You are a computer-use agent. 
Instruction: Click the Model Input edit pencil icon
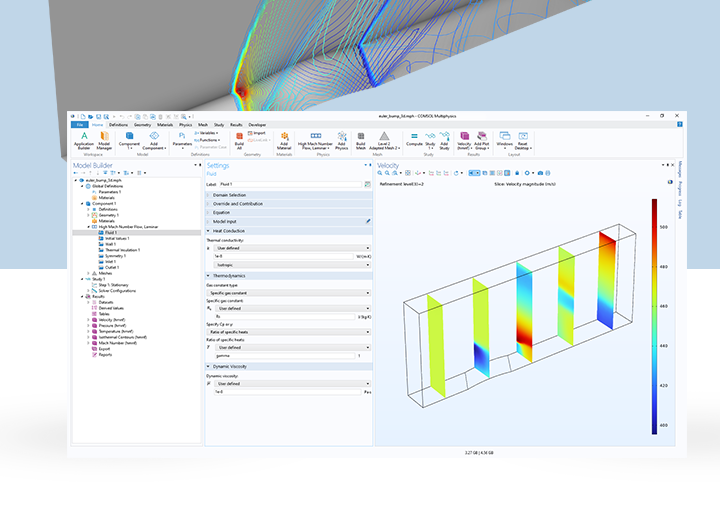tap(368, 221)
